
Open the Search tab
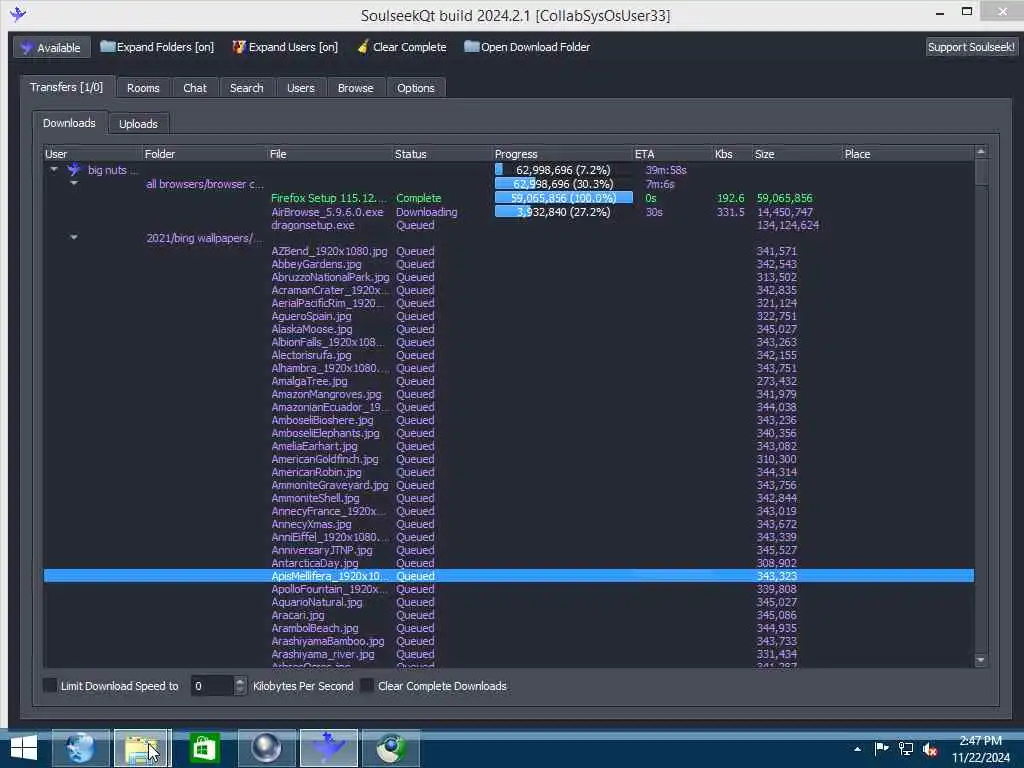click(x=246, y=88)
